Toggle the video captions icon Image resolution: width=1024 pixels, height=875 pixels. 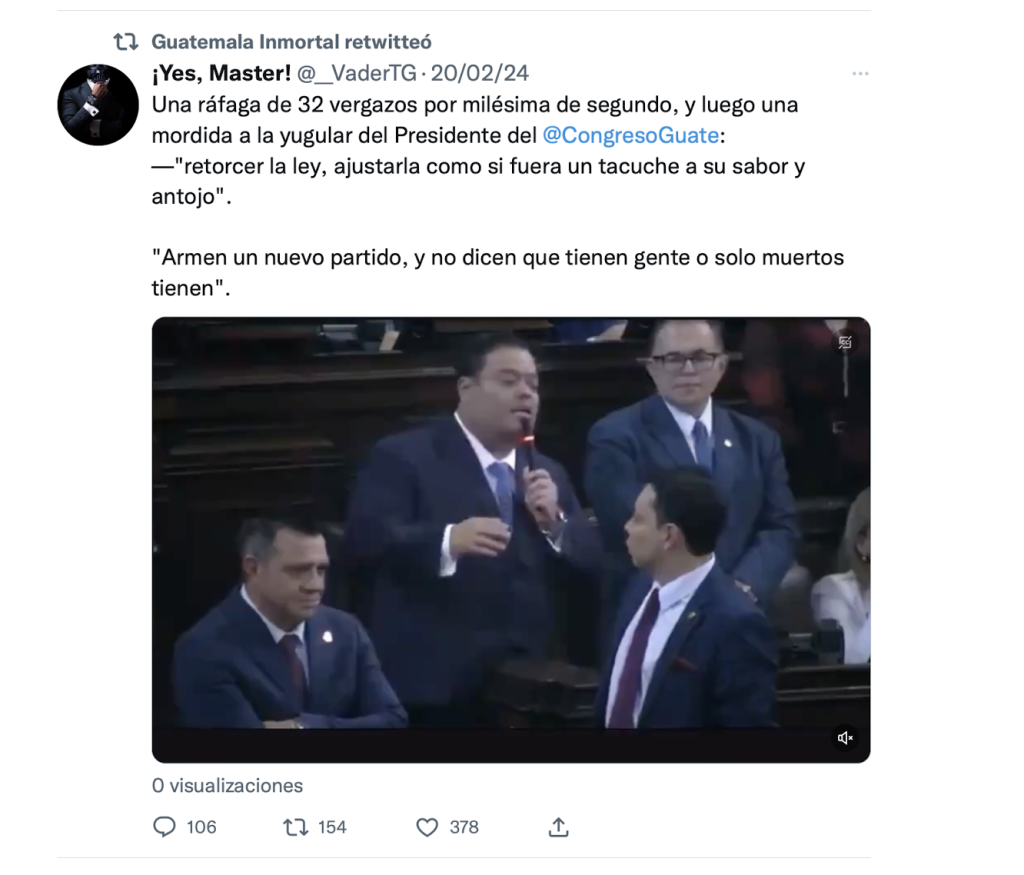click(x=845, y=342)
